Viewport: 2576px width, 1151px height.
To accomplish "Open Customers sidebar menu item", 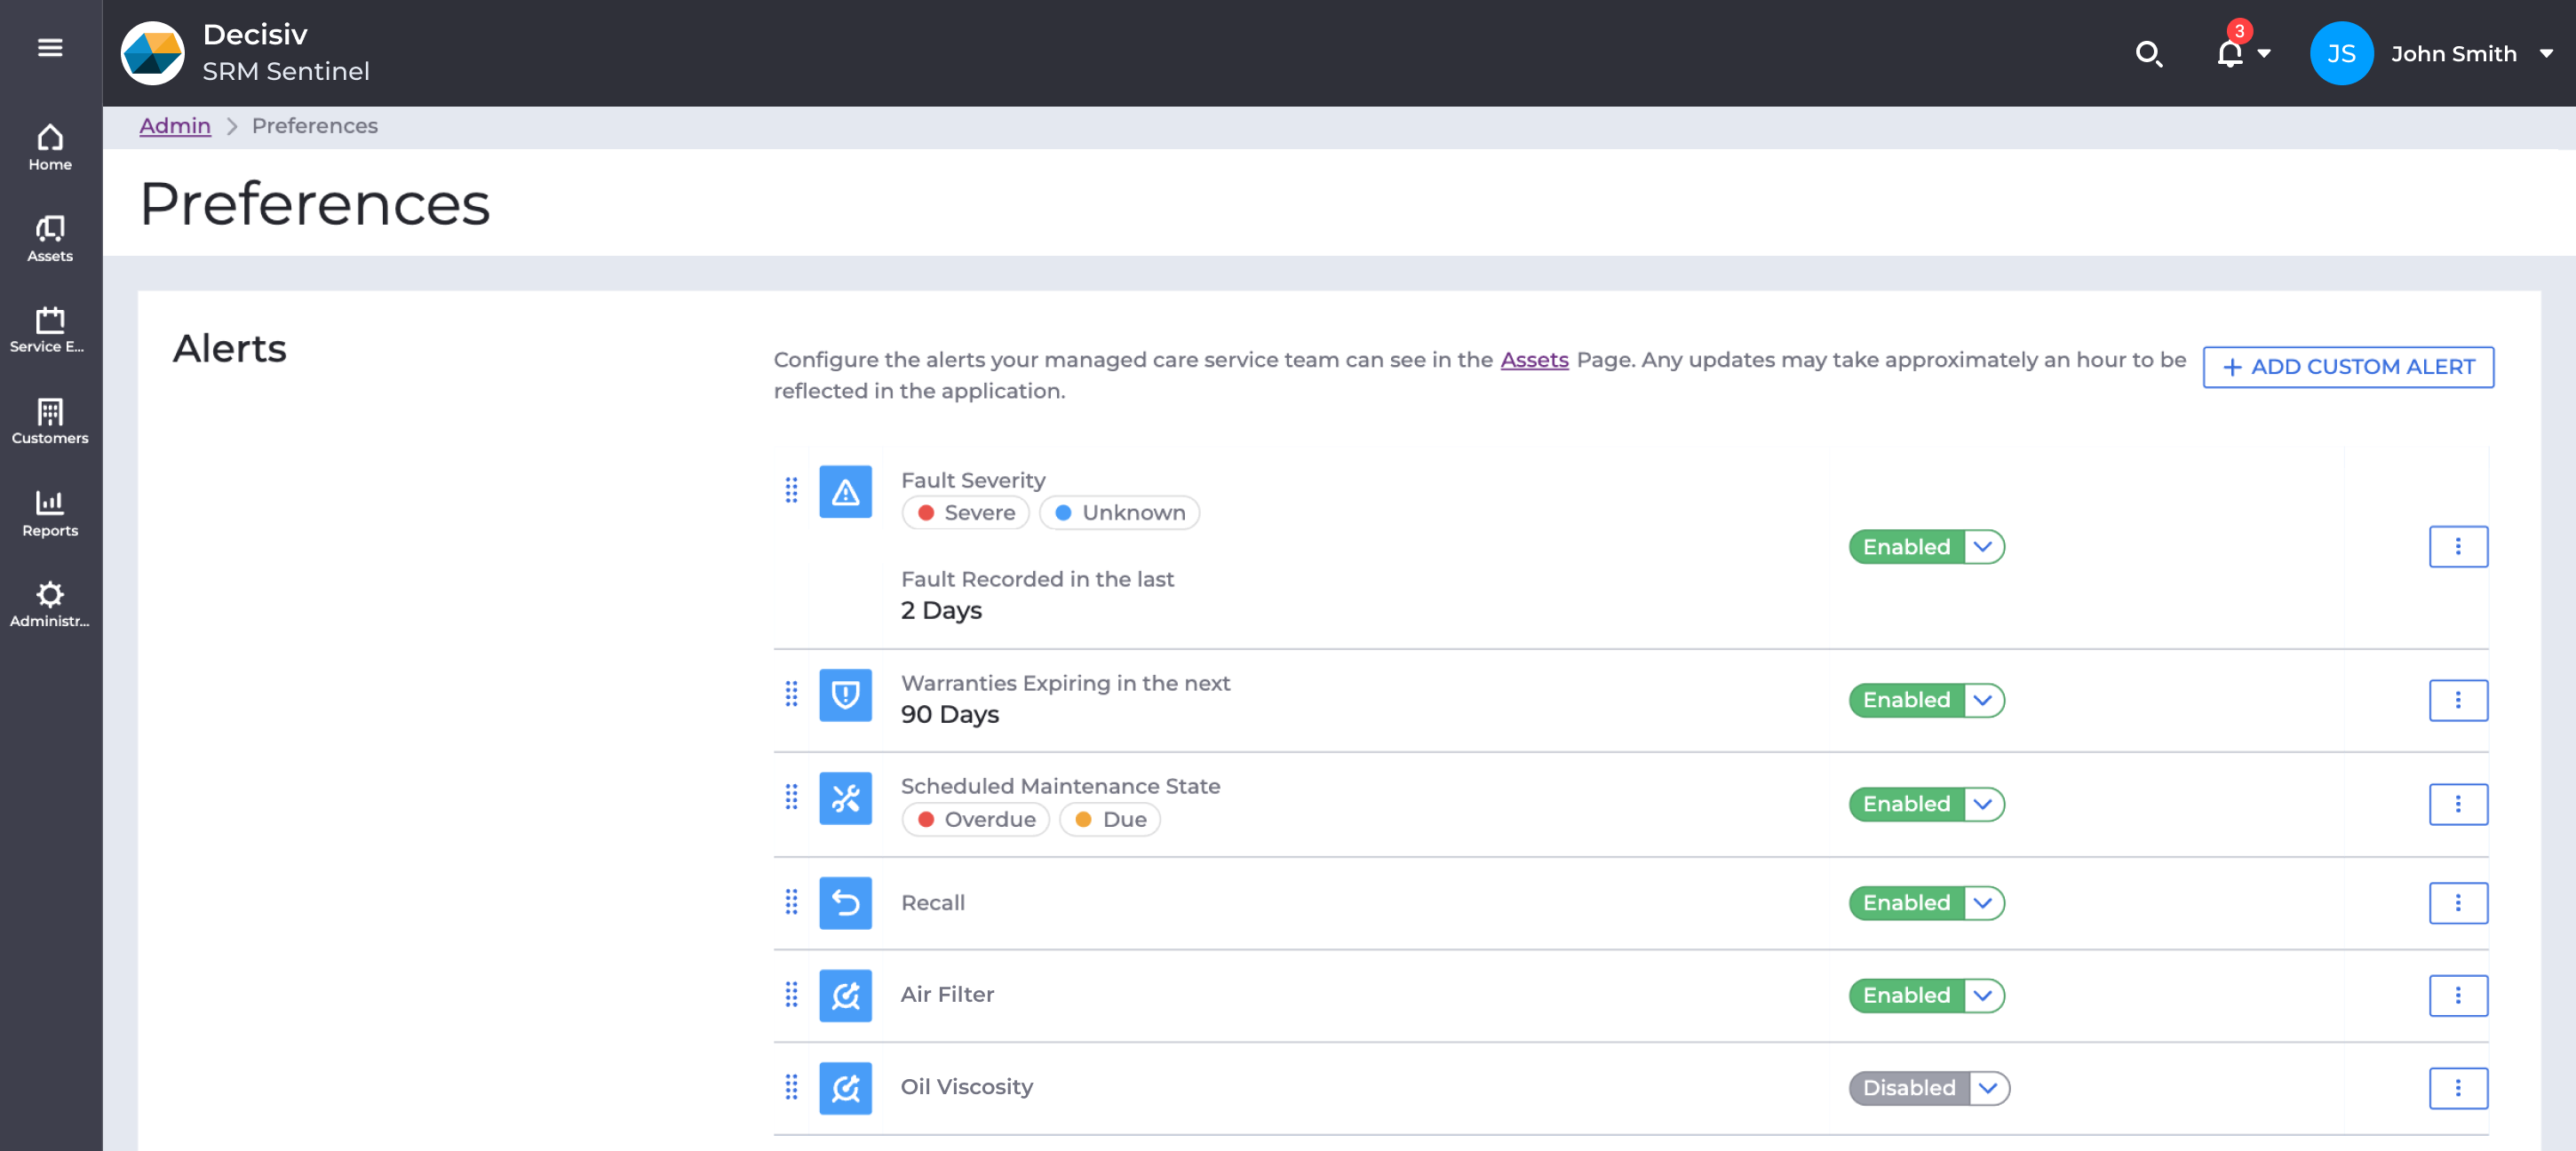I will pyautogui.click(x=50, y=421).
